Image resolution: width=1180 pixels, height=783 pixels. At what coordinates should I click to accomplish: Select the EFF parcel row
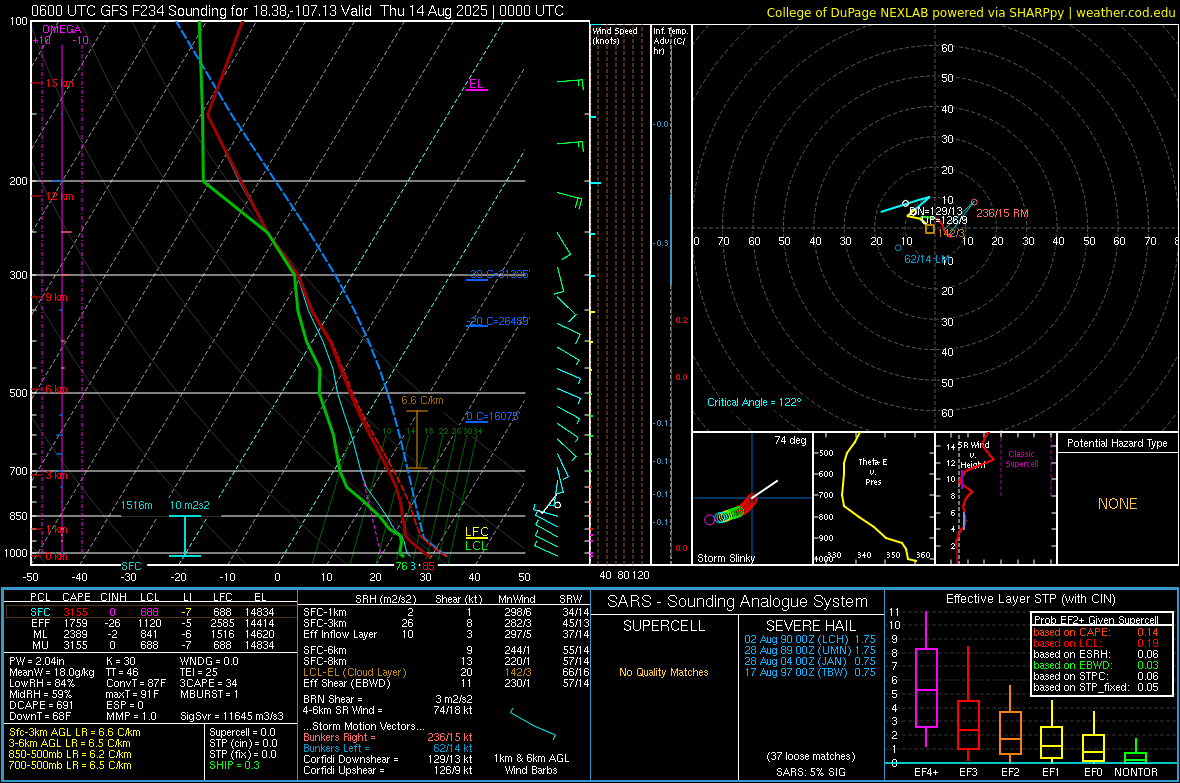[x=151, y=623]
